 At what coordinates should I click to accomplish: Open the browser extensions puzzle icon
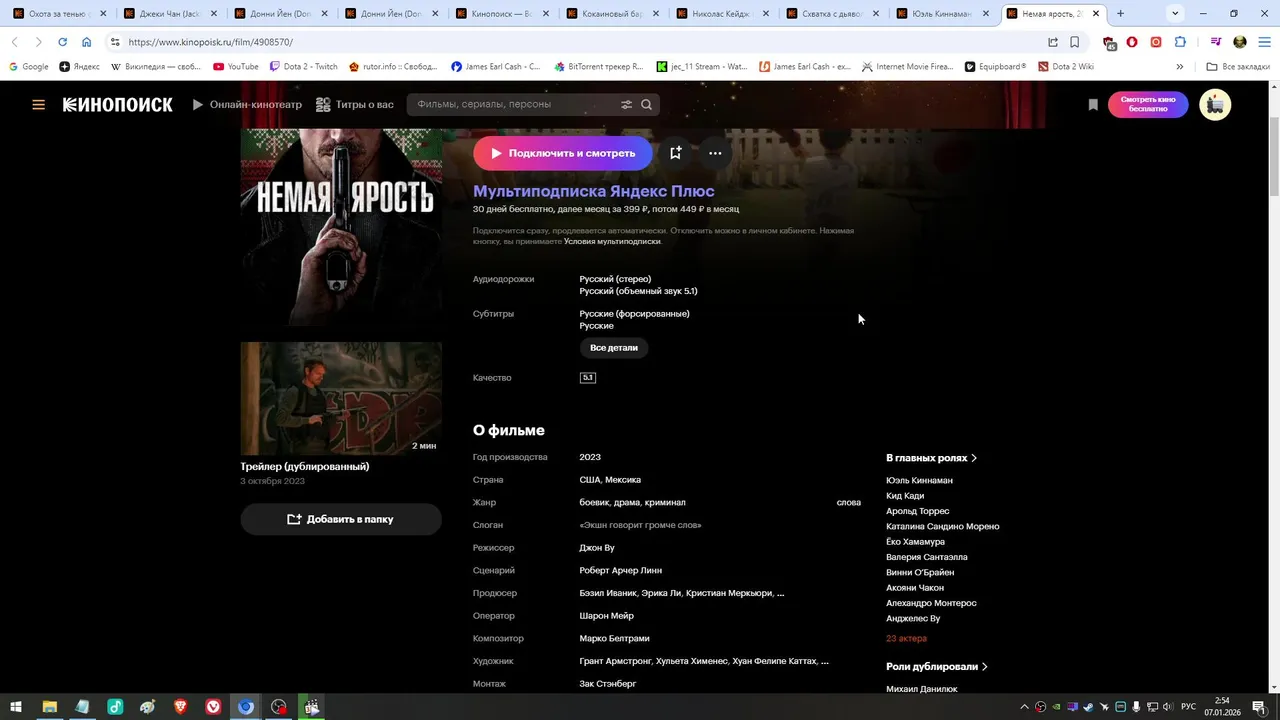[x=1180, y=42]
